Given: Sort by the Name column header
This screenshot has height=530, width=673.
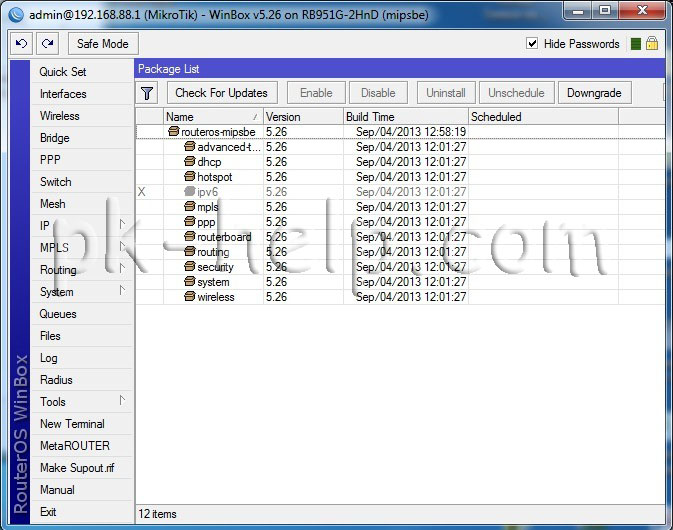Looking at the screenshot, I should (x=213, y=117).
